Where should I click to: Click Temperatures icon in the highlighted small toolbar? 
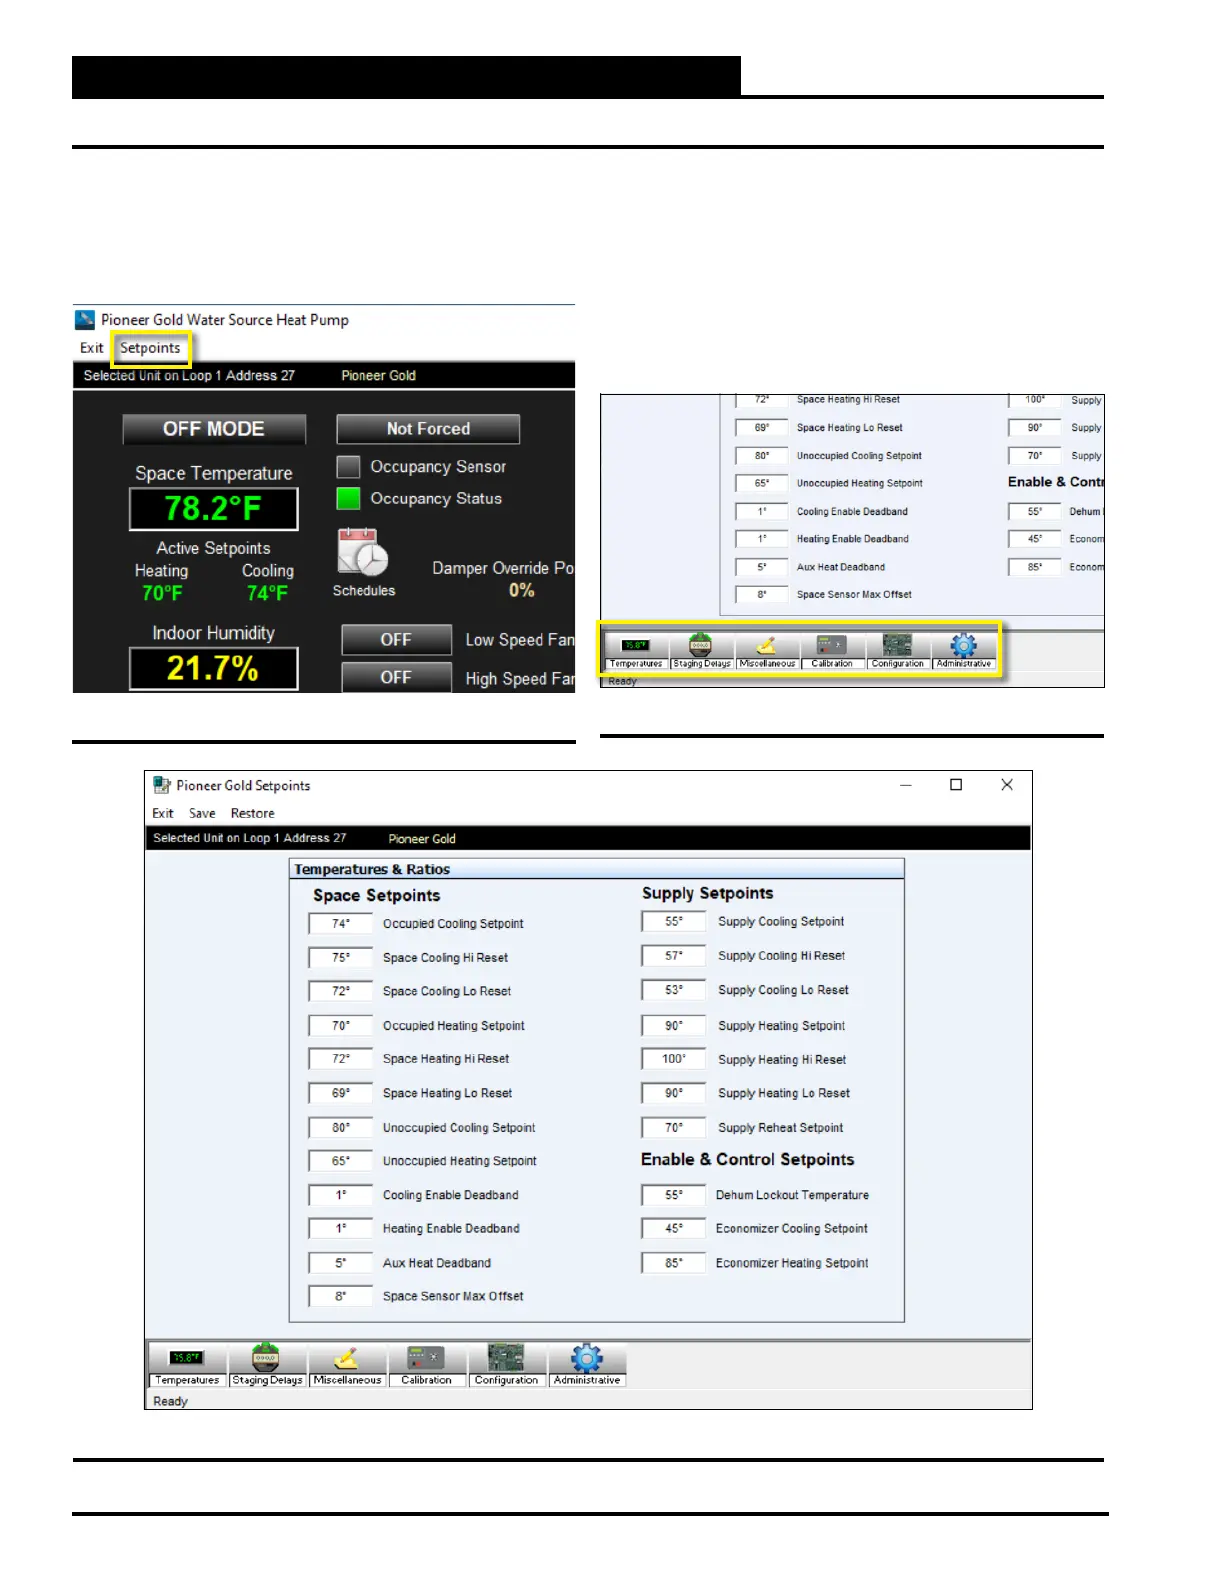point(636,651)
